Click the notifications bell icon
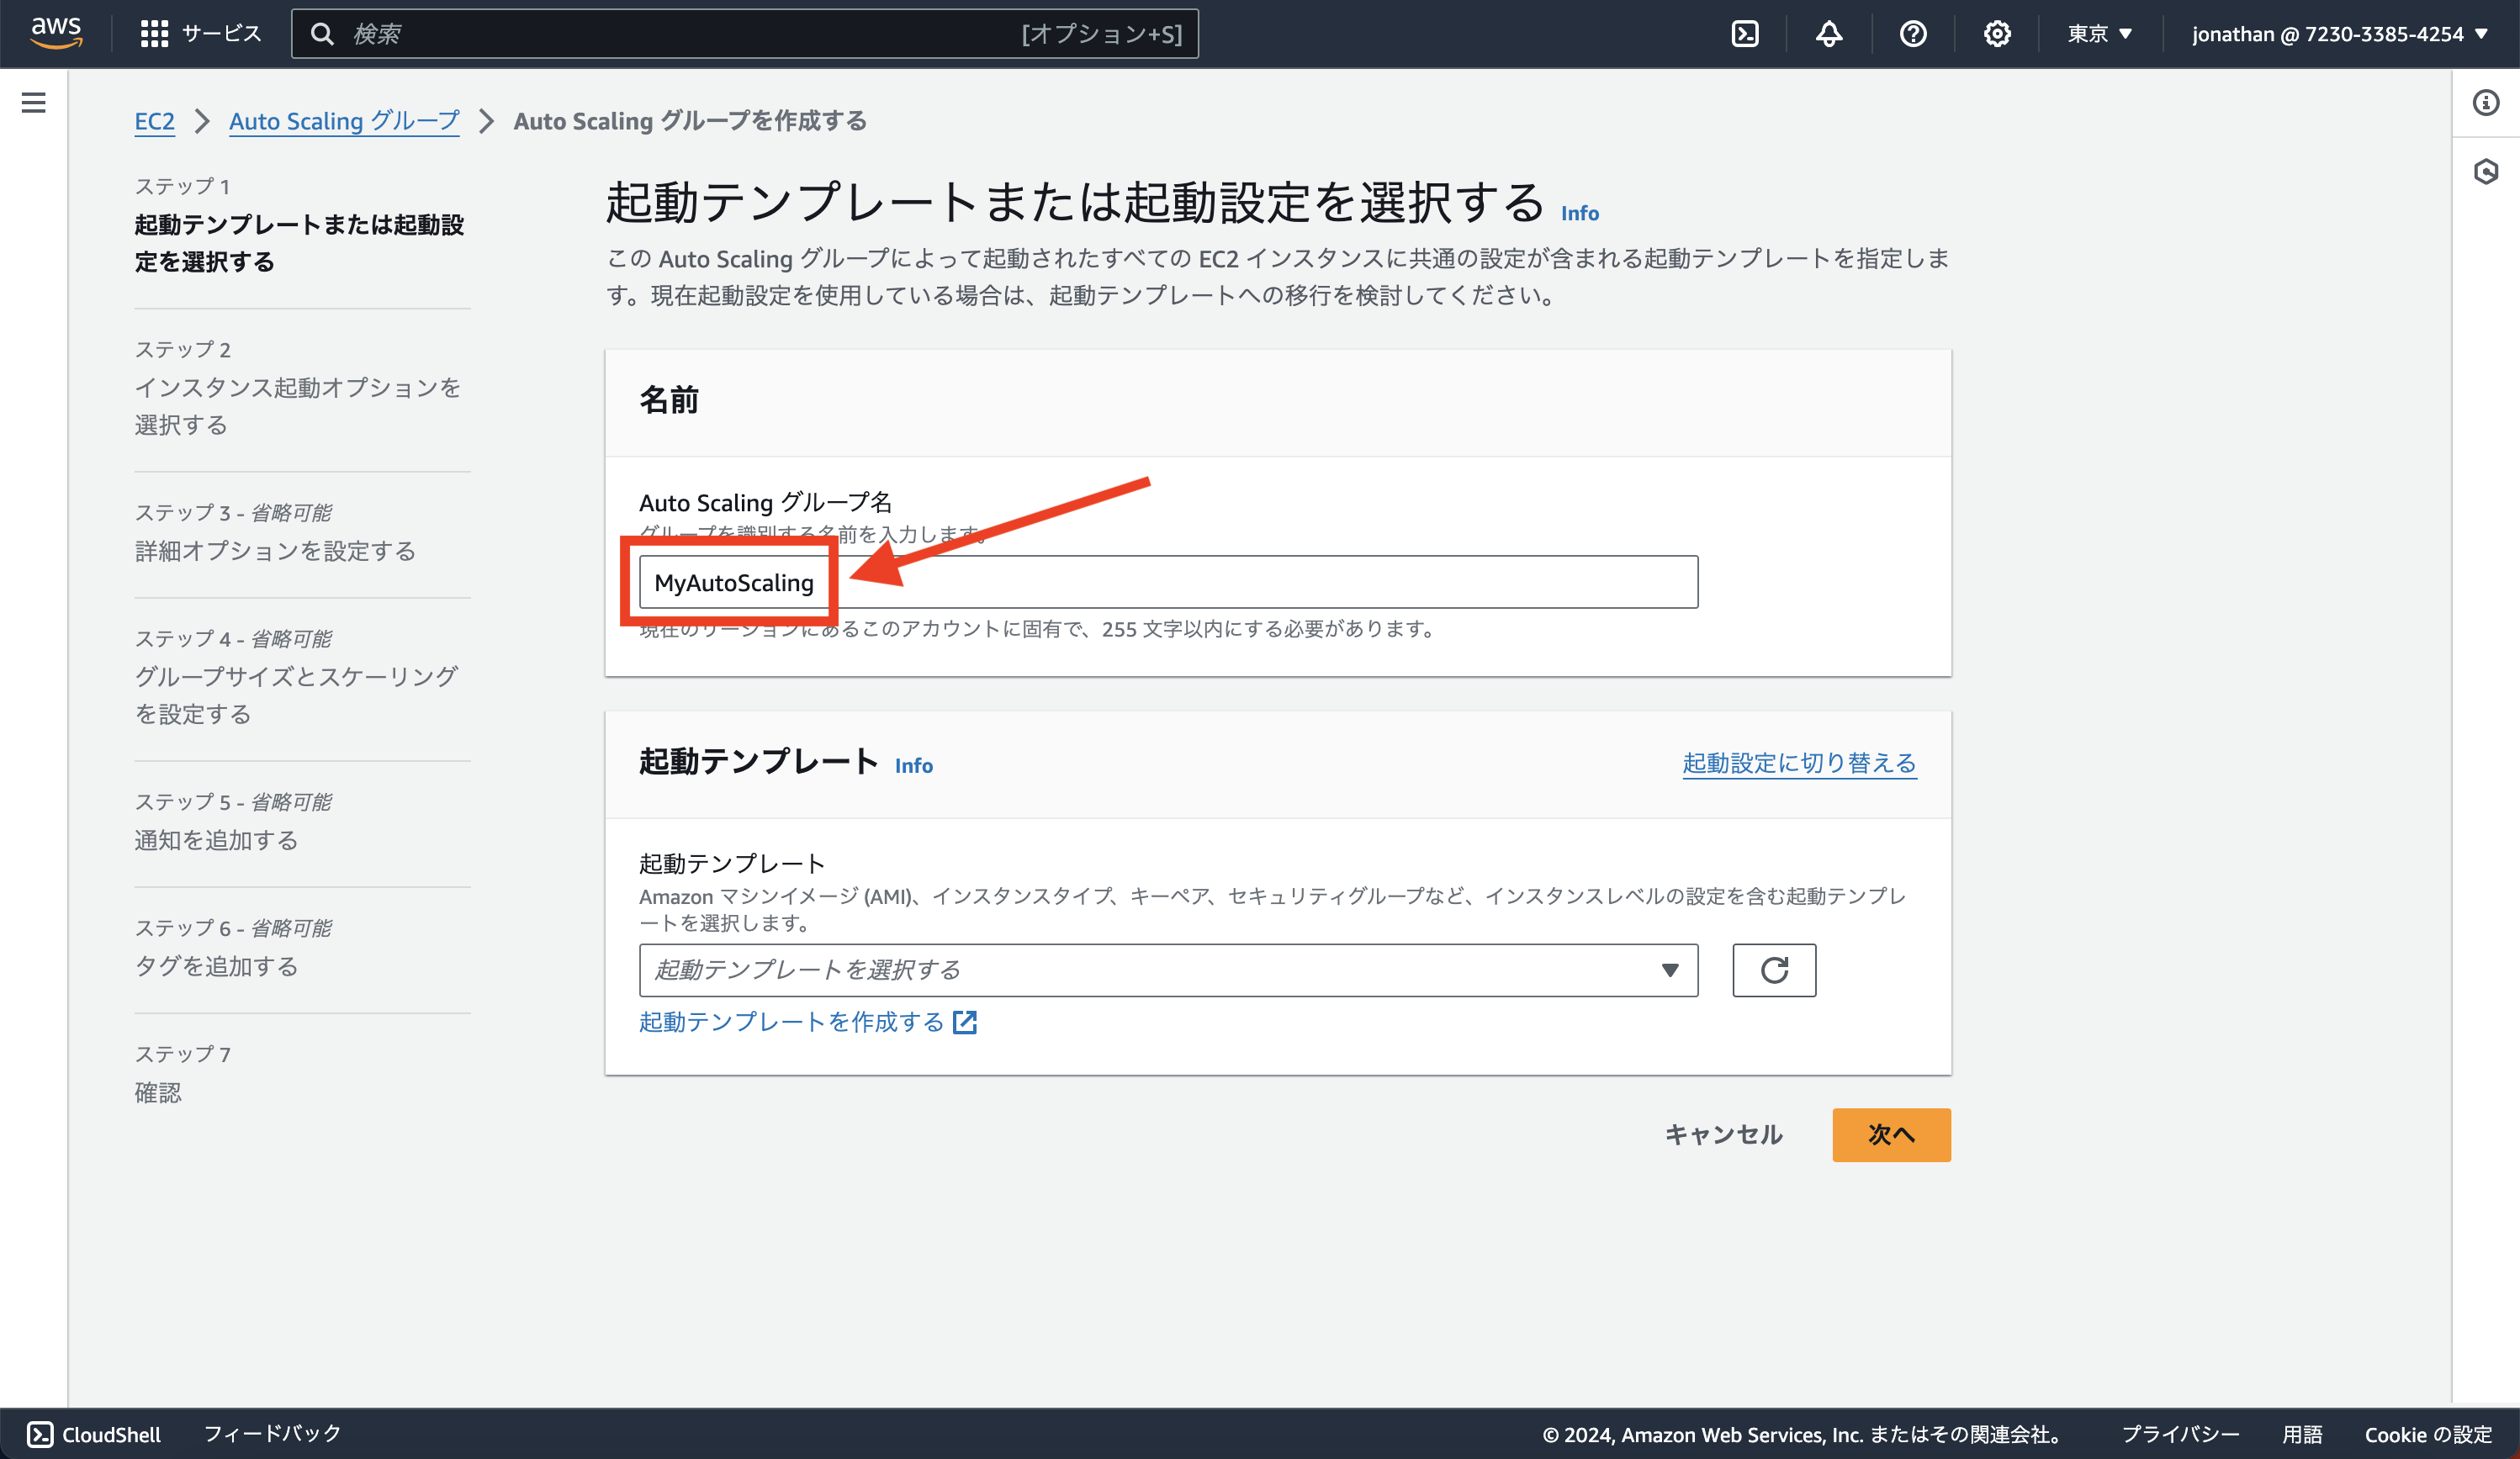The width and height of the screenshot is (2520, 1459). [x=1829, y=33]
